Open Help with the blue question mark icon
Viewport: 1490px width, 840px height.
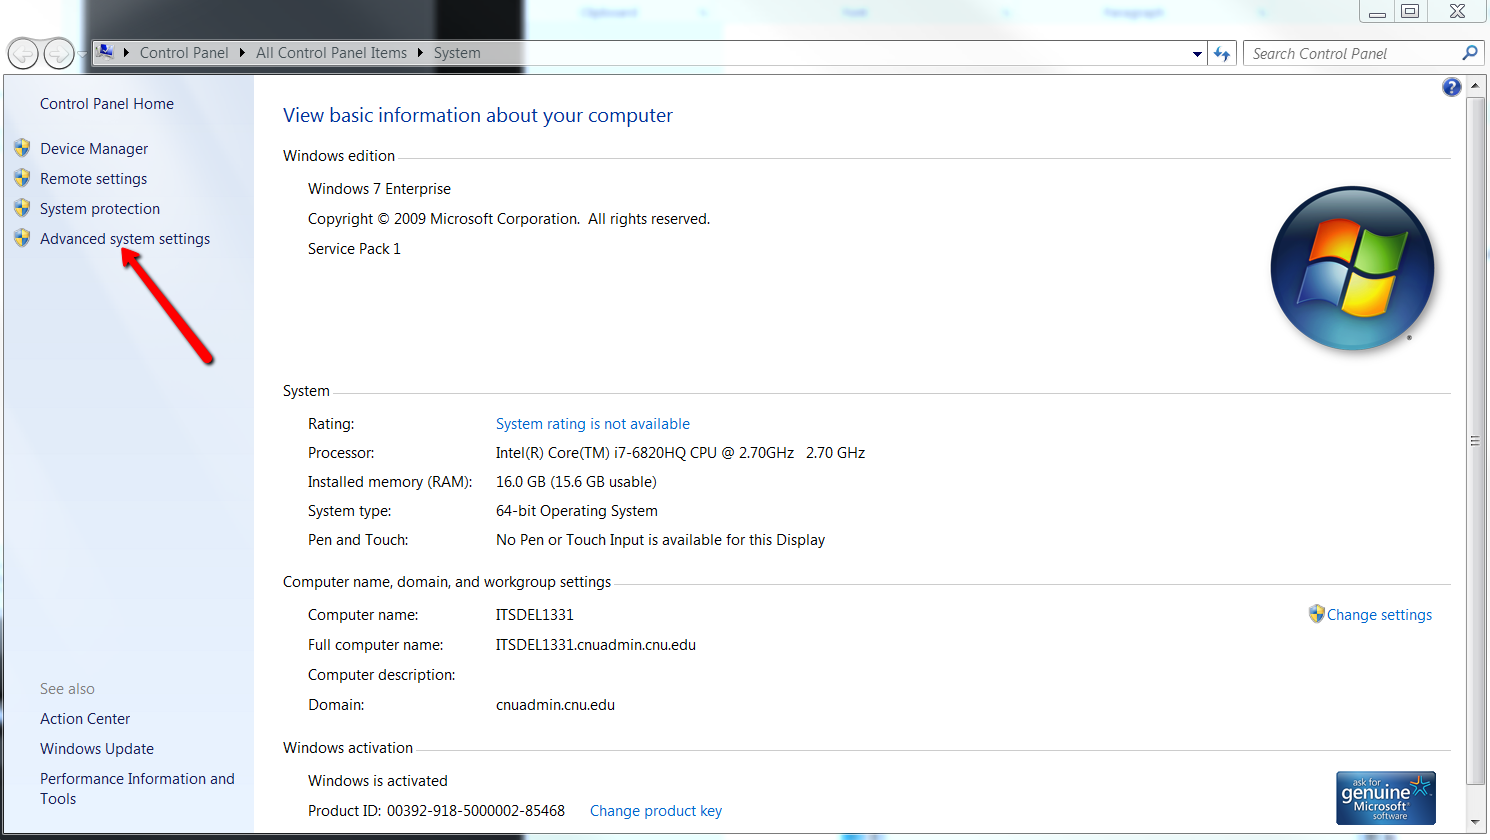tap(1452, 87)
